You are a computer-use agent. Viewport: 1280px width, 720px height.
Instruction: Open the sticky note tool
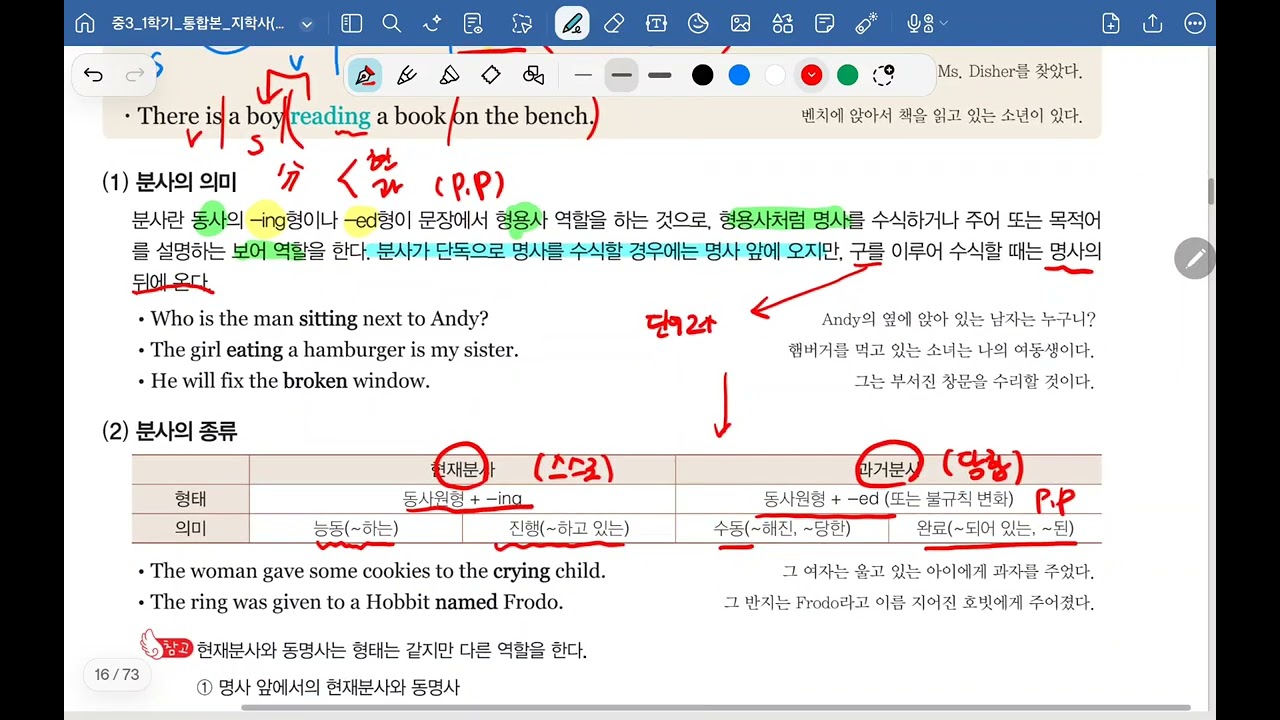click(824, 23)
